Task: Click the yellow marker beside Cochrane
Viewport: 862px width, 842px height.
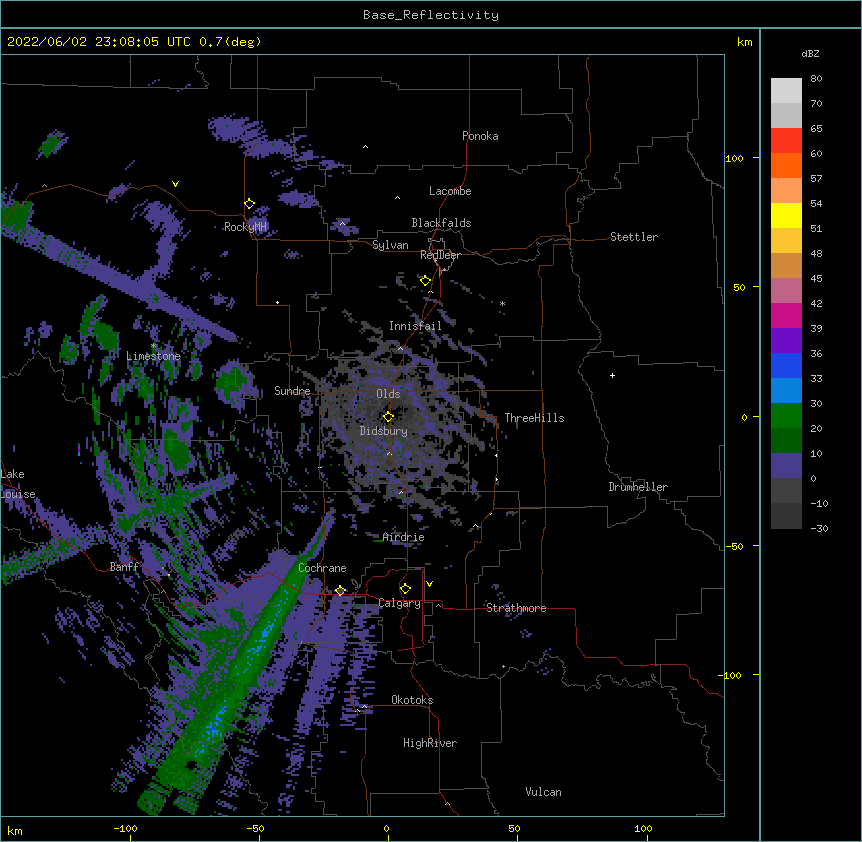Action: click(340, 591)
